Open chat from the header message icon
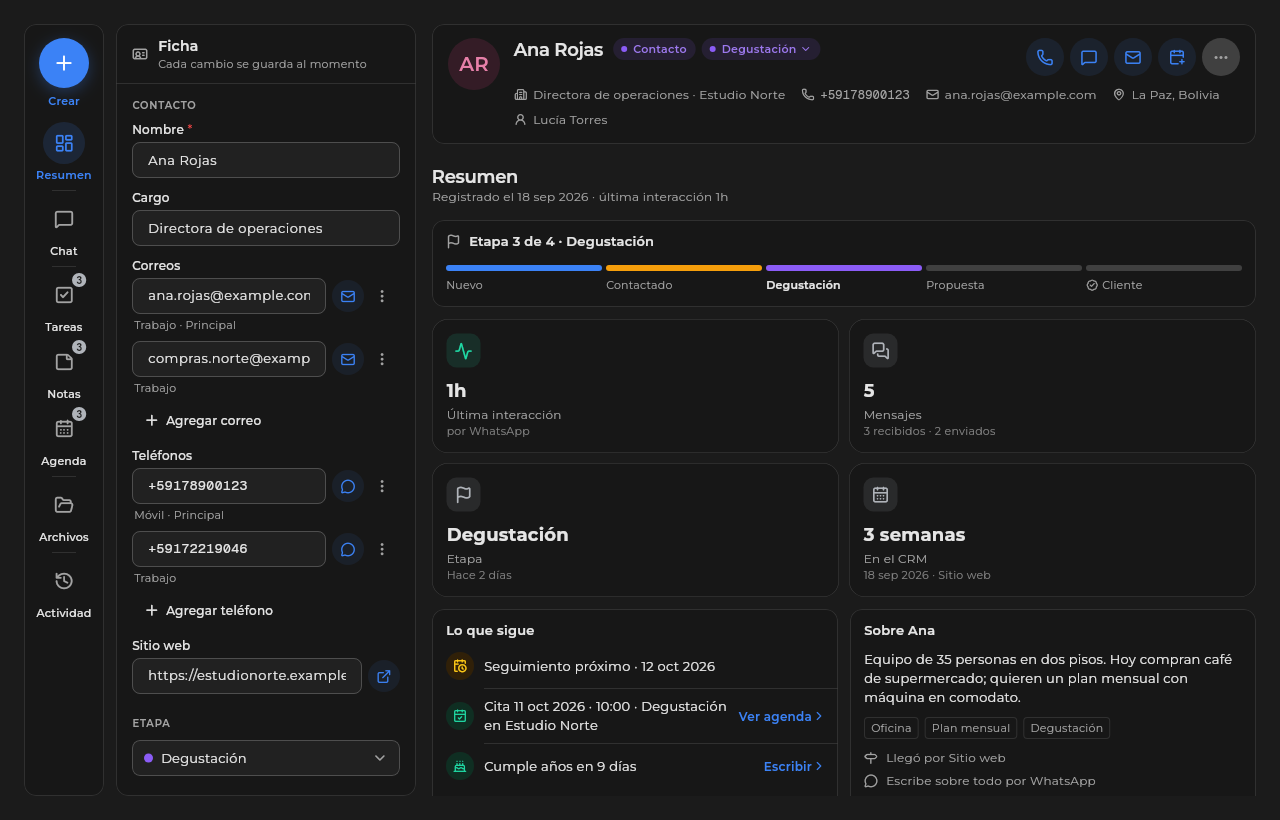 coord(1089,57)
